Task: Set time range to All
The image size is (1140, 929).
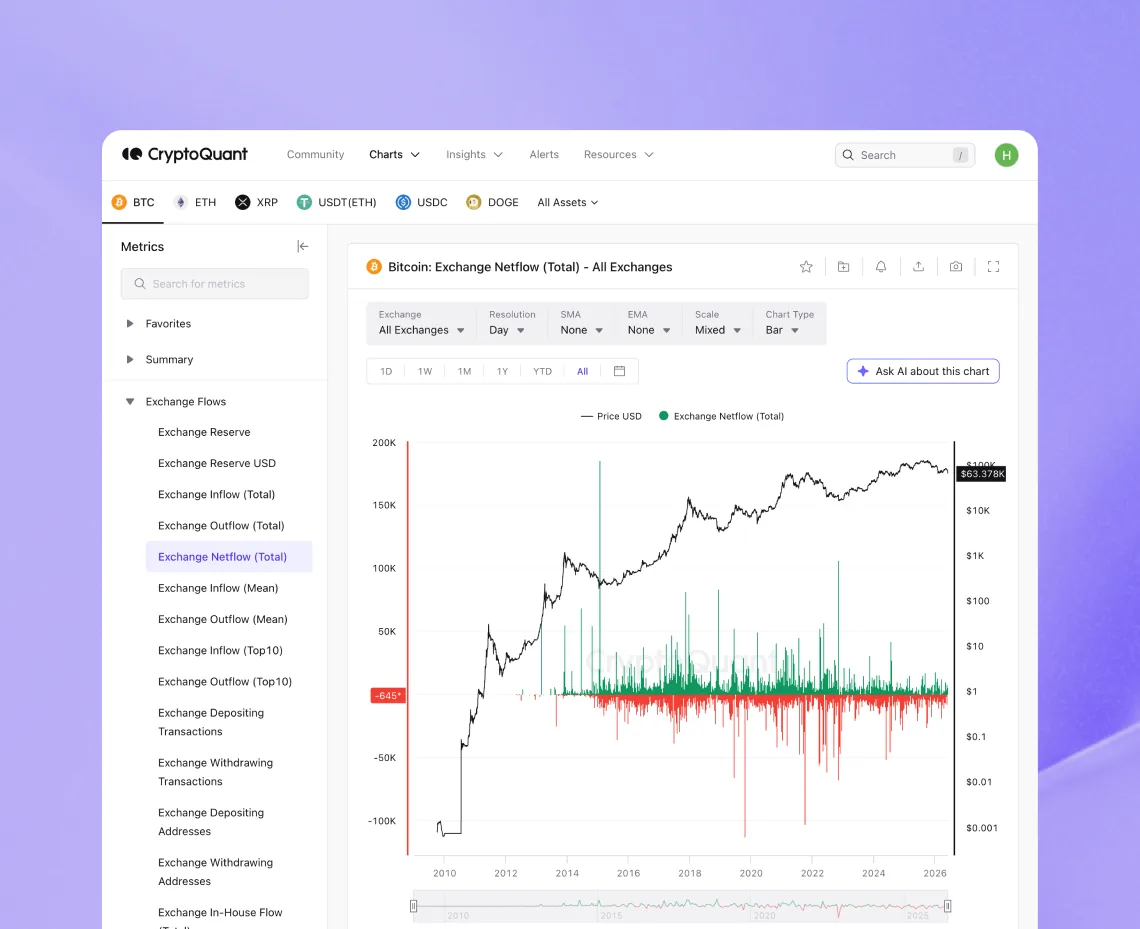Action: tap(582, 371)
